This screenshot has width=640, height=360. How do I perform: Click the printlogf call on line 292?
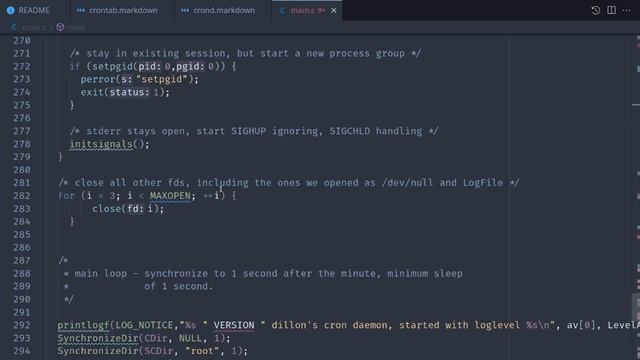click(x=84, y=325)
